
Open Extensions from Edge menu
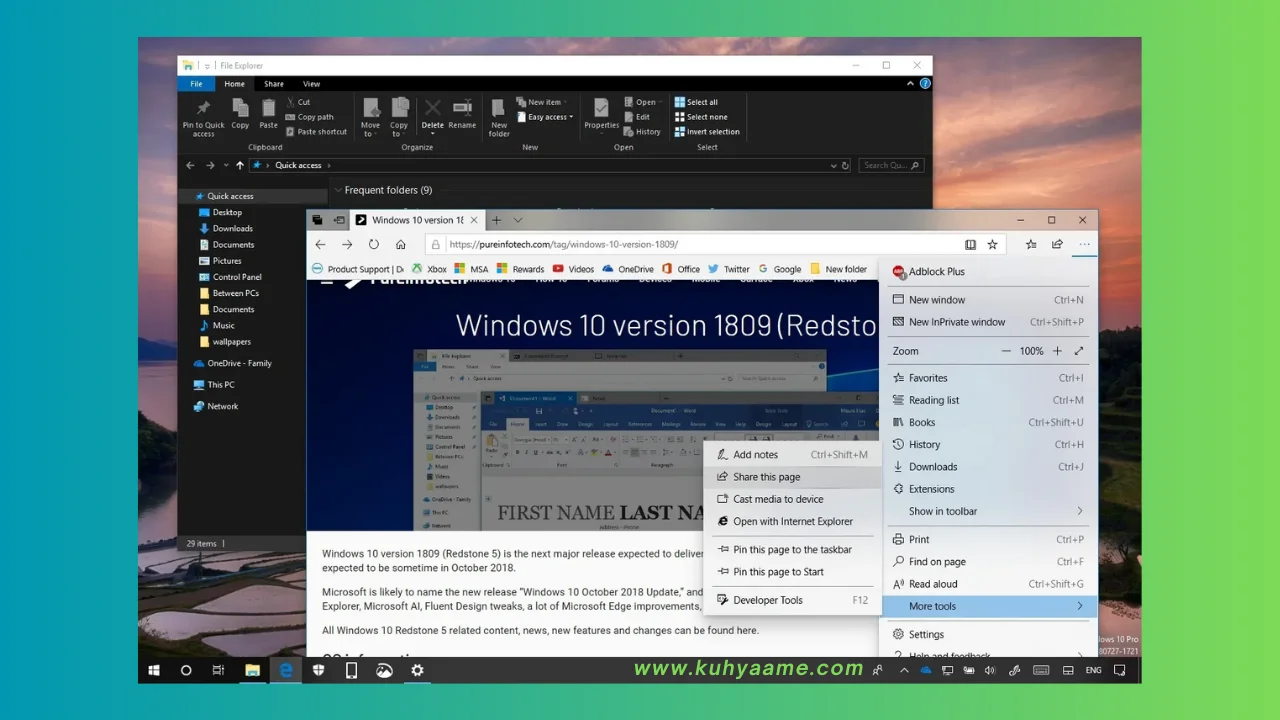(989, 489)
